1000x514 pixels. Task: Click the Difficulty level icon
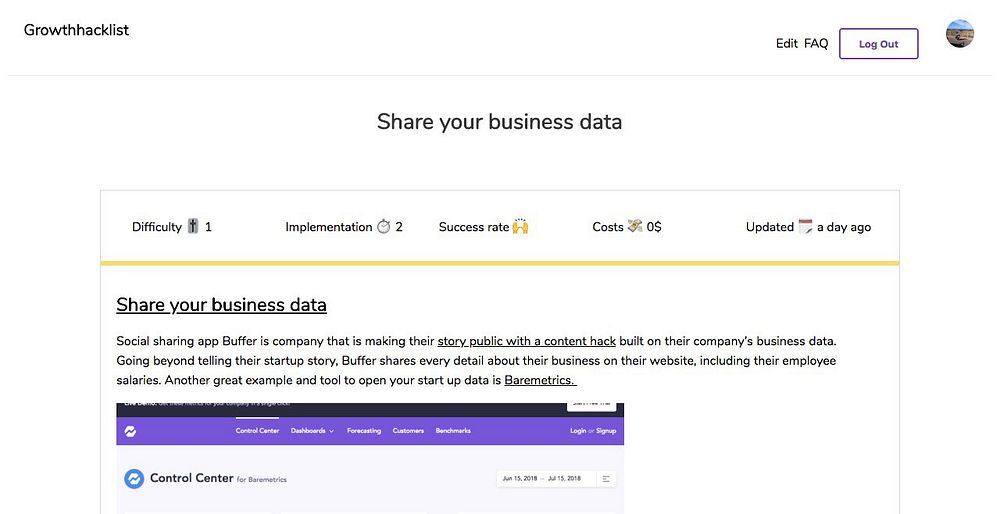(x=193, y=227)
